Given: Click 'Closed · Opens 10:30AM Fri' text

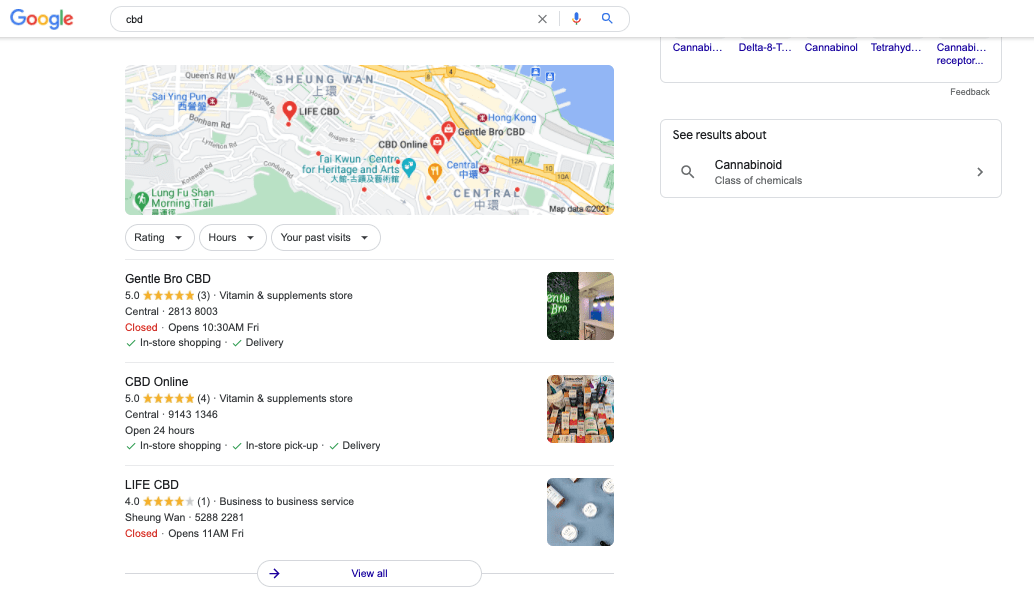Looking at the screenshot, I should [x=192, y=327].
